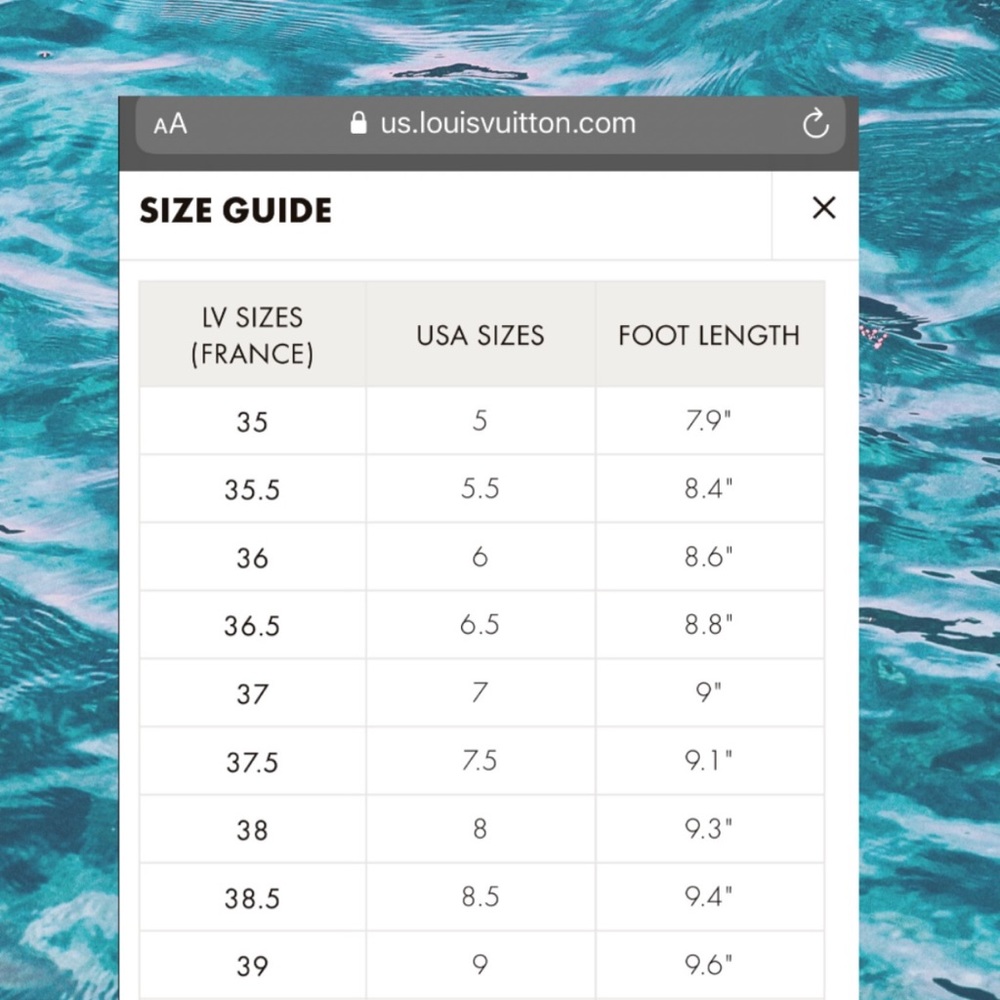Click the USA SIZES column header
Viewport: 1000px width, 1000px height.
[479, 335]
